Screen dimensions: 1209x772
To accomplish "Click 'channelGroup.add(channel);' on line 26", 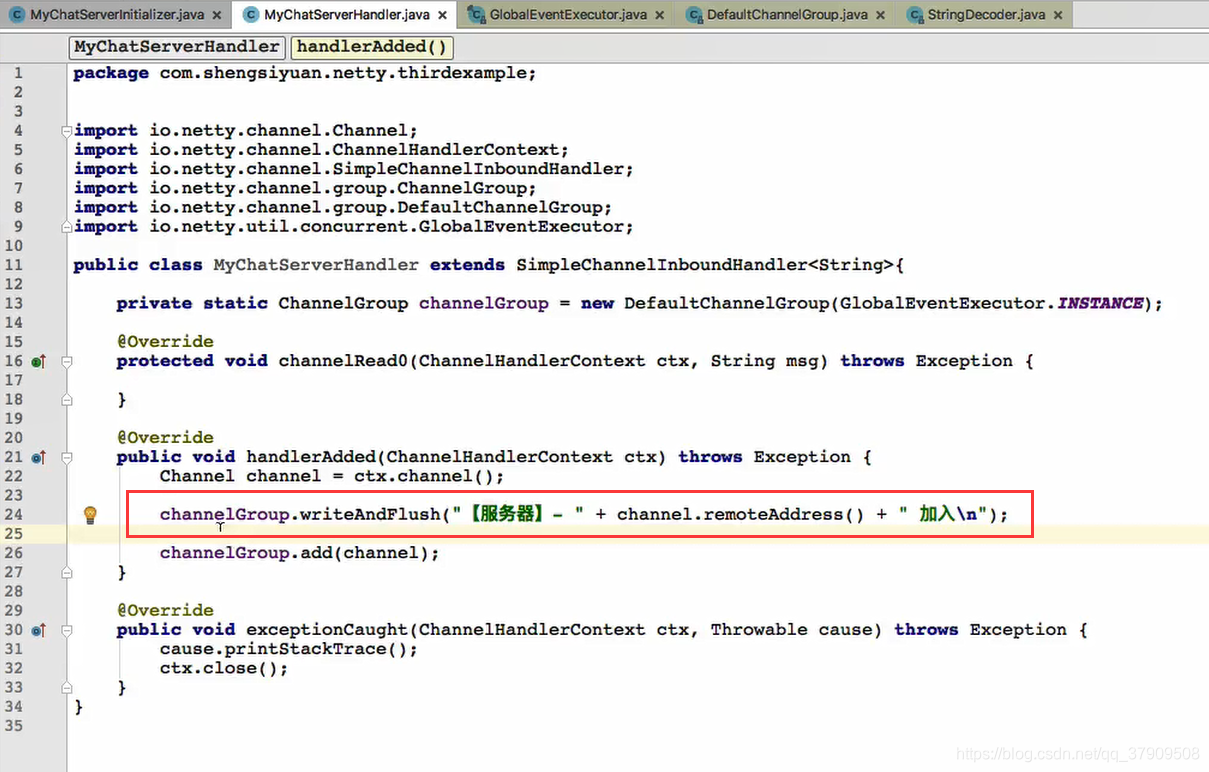I will click(300, 553).
